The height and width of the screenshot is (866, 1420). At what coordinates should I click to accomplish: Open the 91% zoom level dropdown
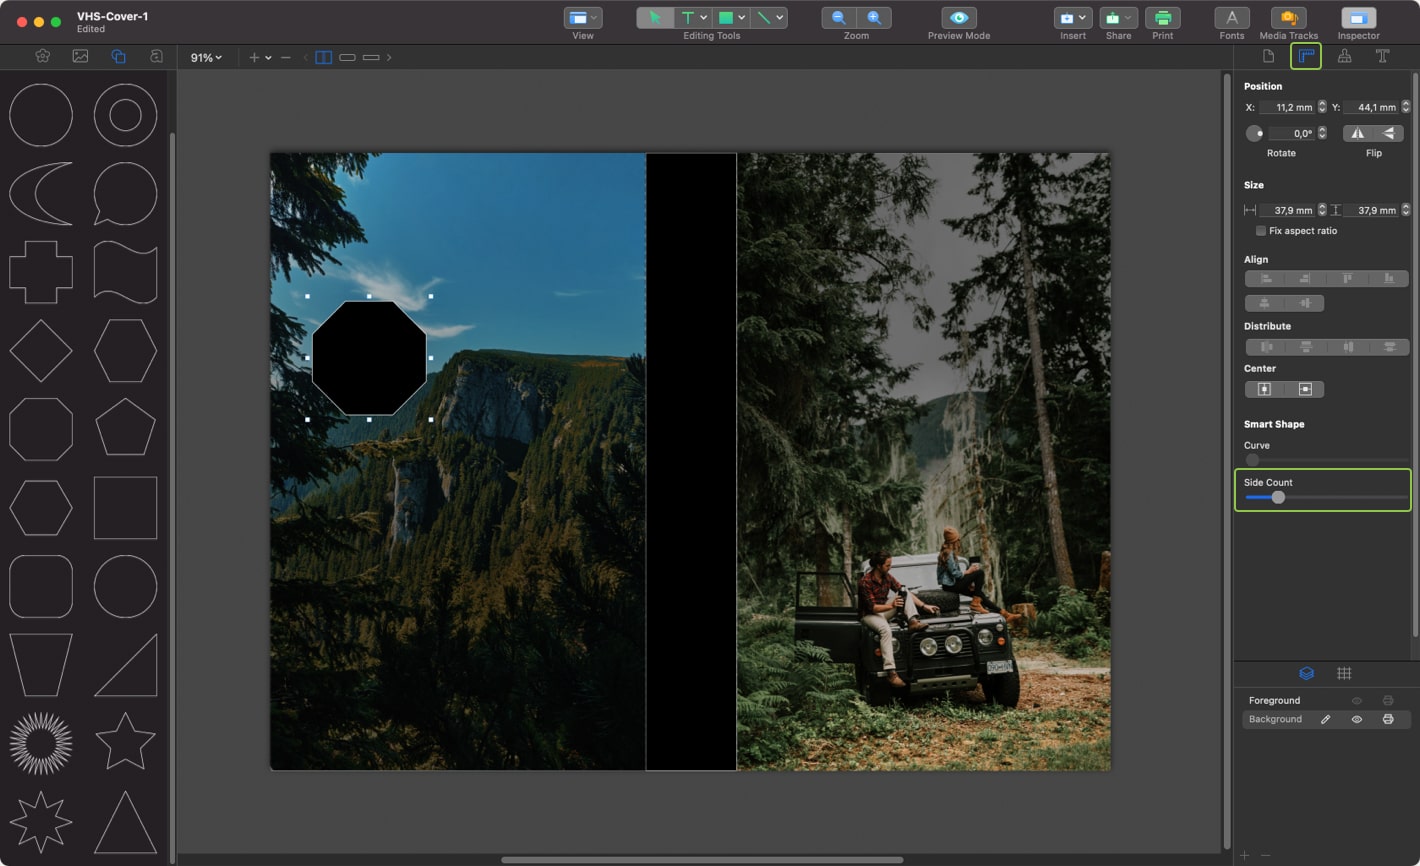206,58
